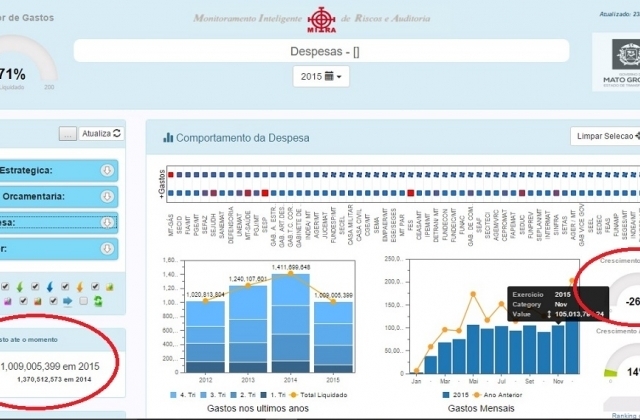640x420 pixels.
Task: Enable the unchecked checkbox before the green refresh icon
Action: [x=83, y=301]
